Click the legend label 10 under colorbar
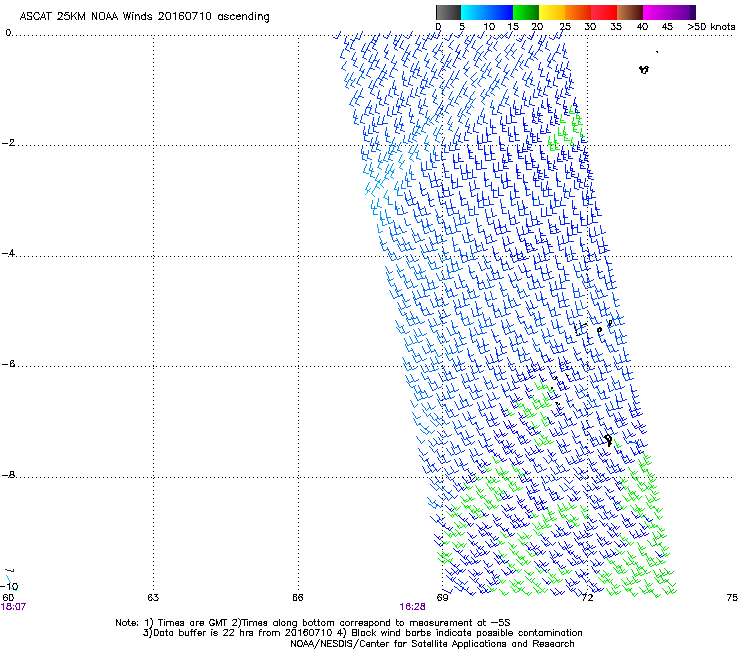 pos(489,27)
